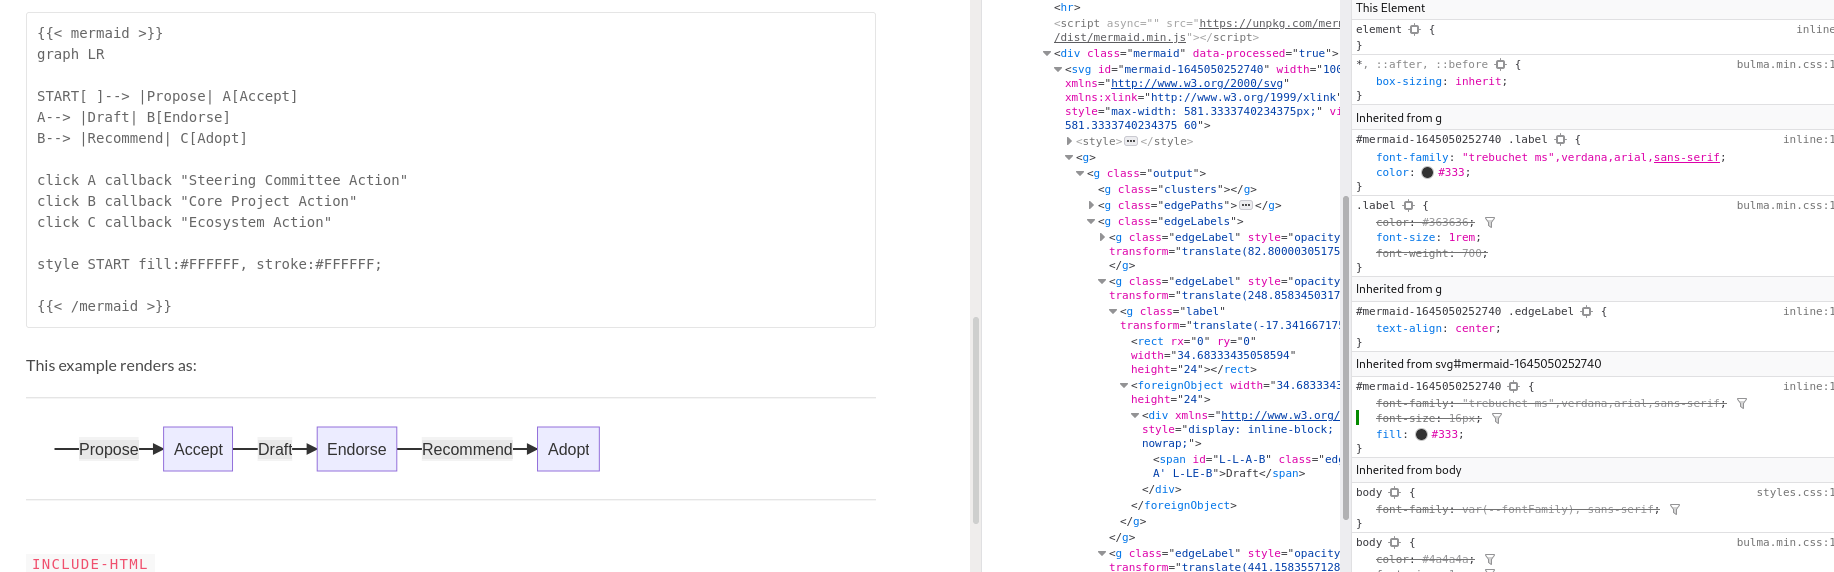Collapse the div xmlns inline-block node

(1135, 416)
